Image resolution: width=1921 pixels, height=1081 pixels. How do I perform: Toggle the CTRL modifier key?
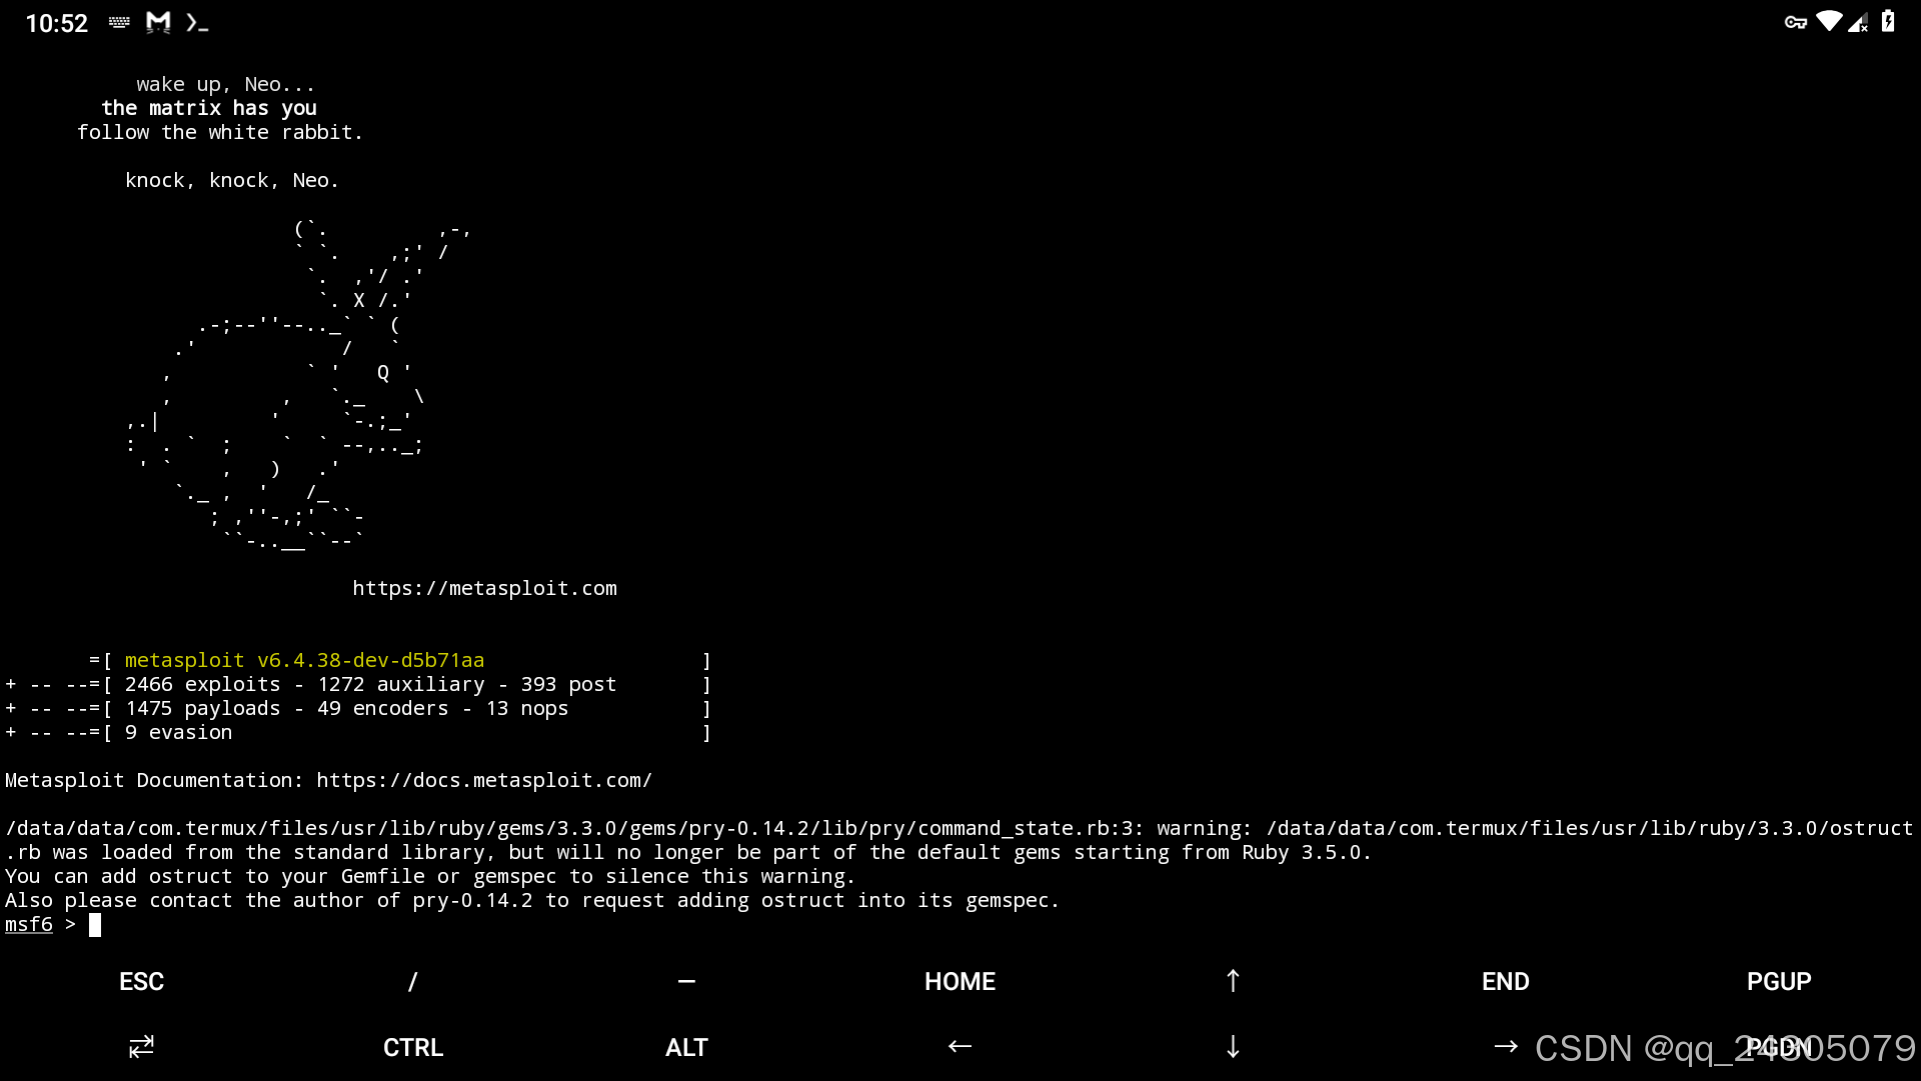pos(412,1047)
